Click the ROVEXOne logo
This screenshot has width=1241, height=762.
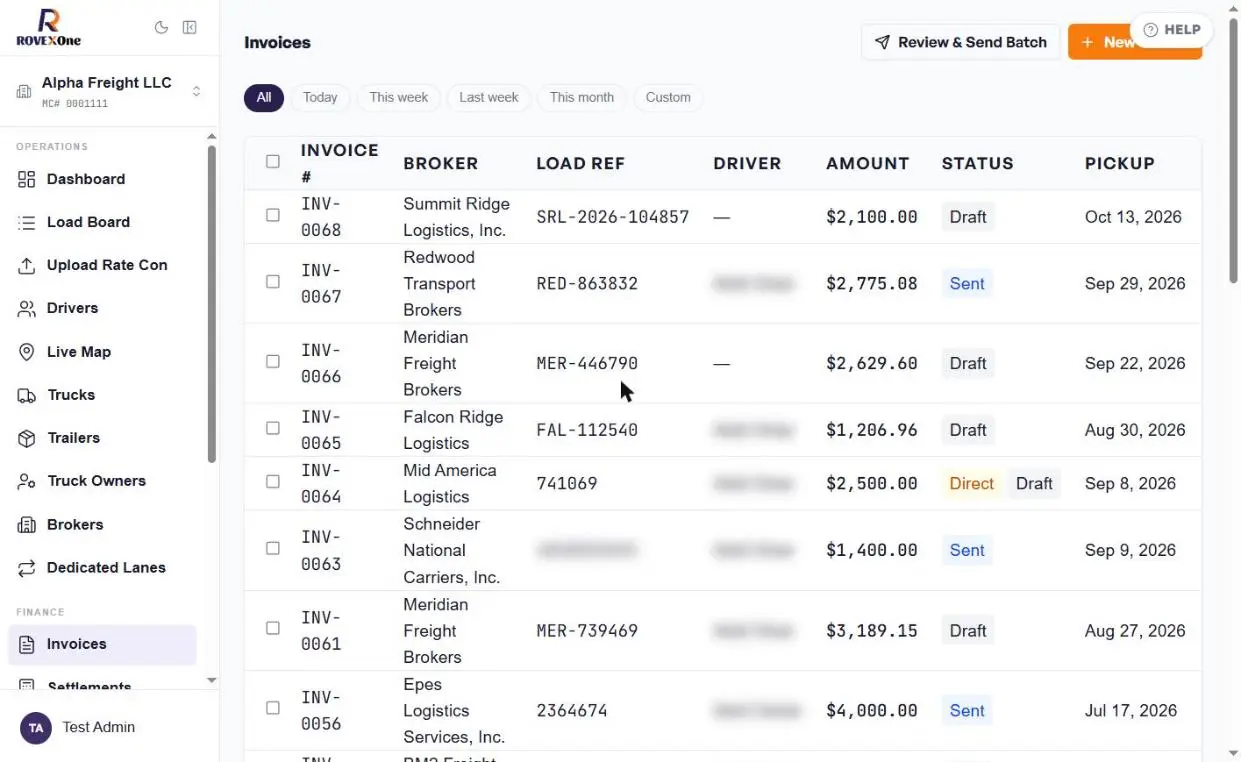[48, 27]
